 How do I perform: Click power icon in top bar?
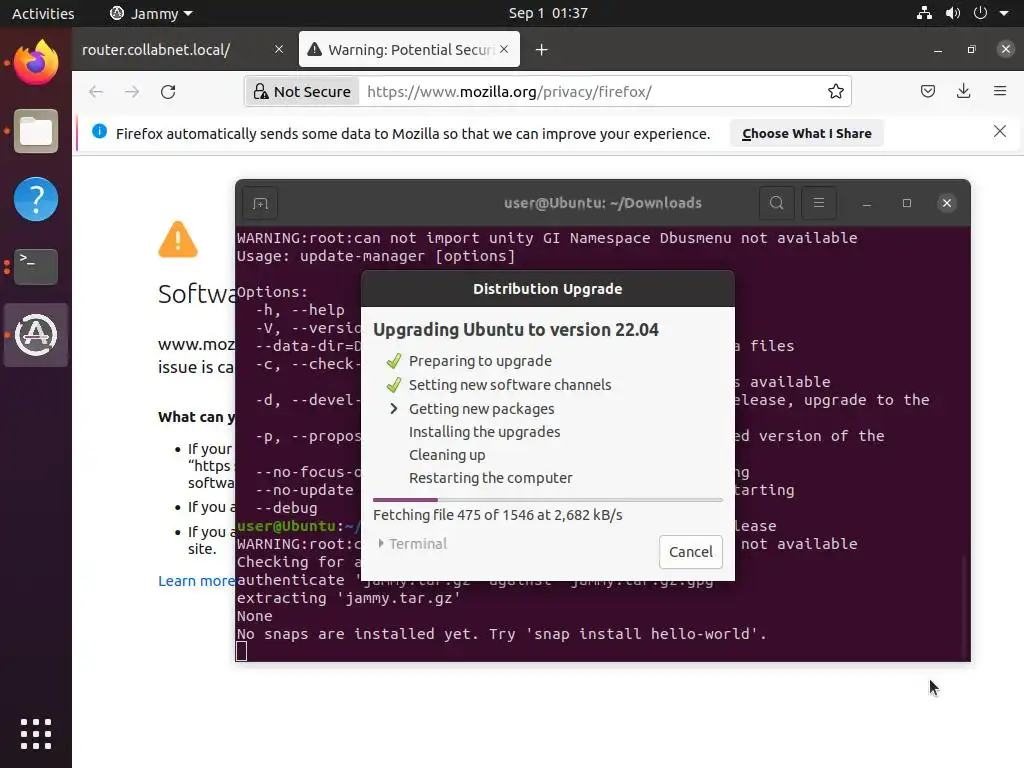point(980,13)
